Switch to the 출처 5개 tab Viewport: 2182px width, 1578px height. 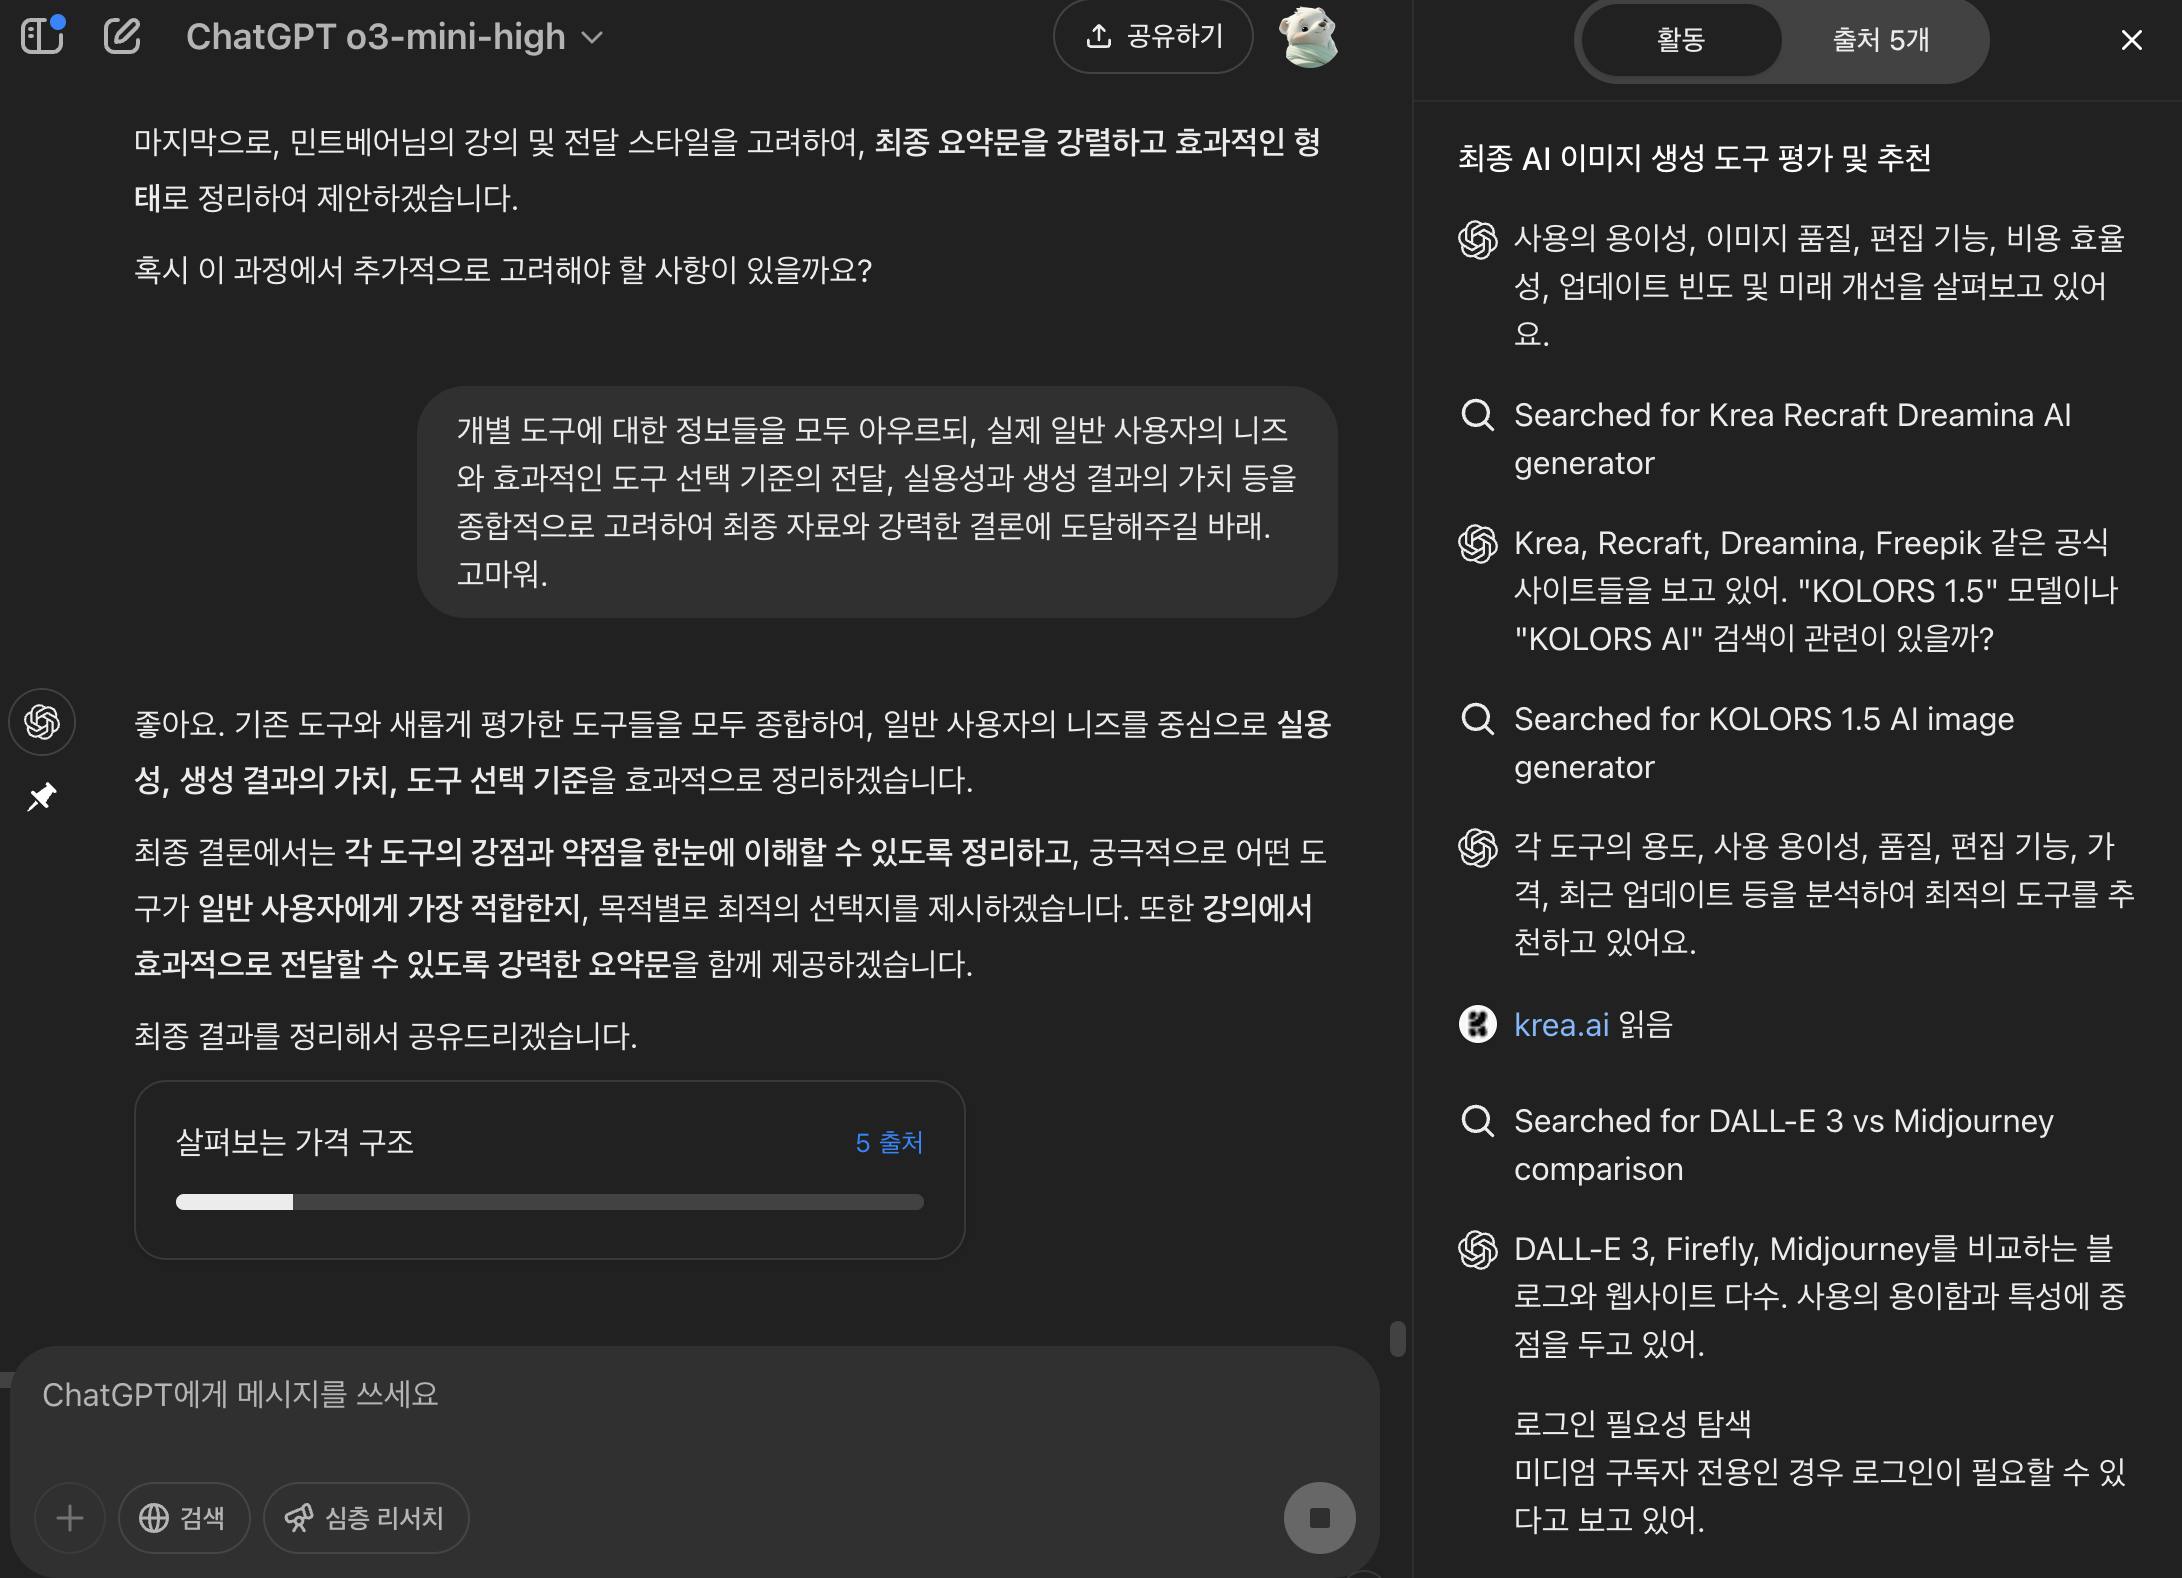click(x=1880, y=40)
